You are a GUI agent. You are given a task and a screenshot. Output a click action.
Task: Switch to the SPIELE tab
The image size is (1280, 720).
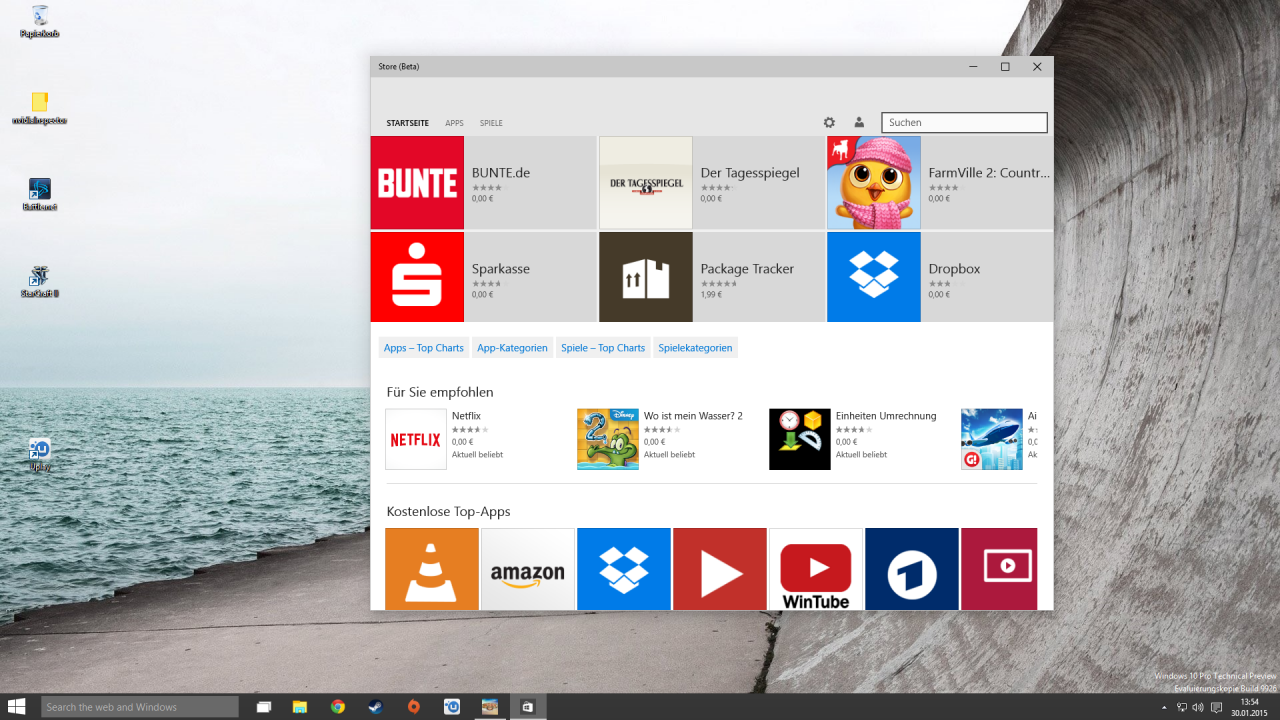pos(491,123)
